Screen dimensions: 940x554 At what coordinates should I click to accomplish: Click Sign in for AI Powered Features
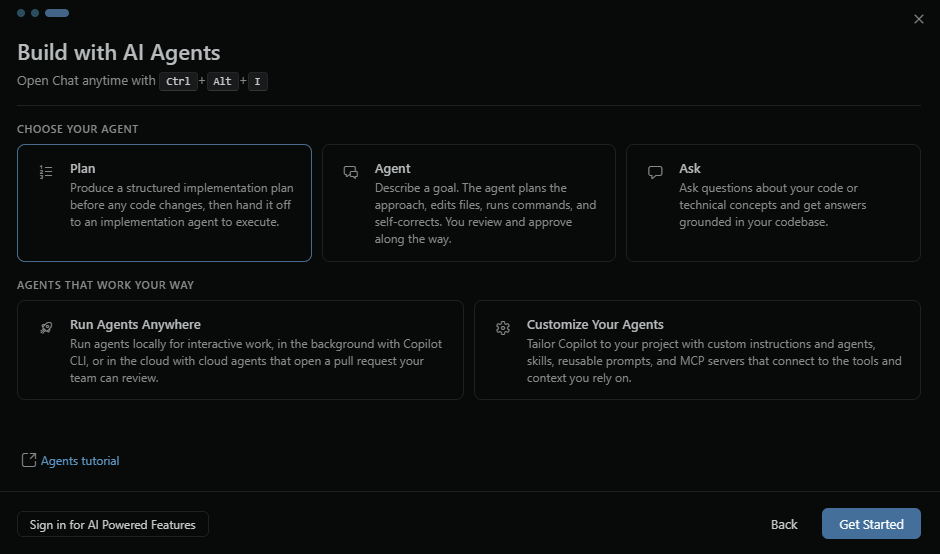(x=113, y=525)
